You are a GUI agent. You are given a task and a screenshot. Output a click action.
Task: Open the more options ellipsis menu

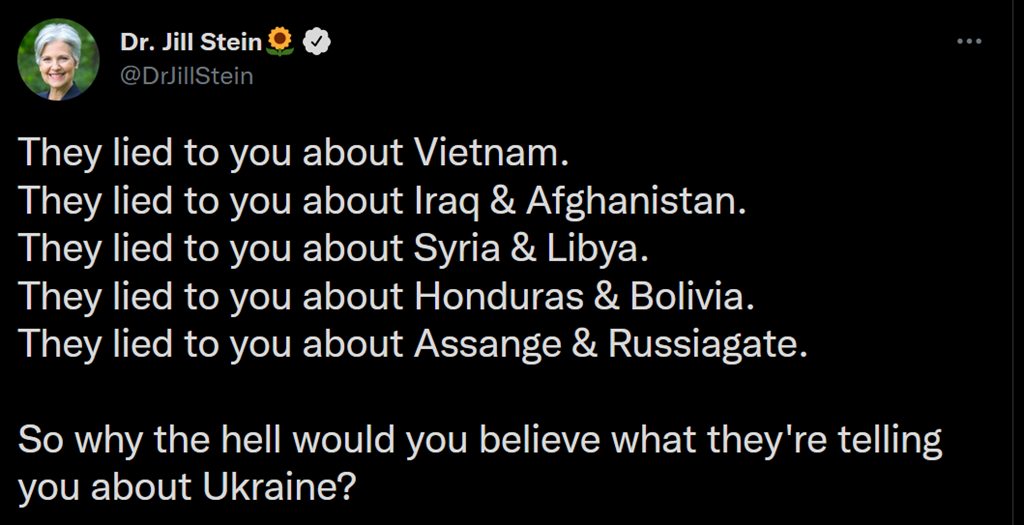[969, 41]
